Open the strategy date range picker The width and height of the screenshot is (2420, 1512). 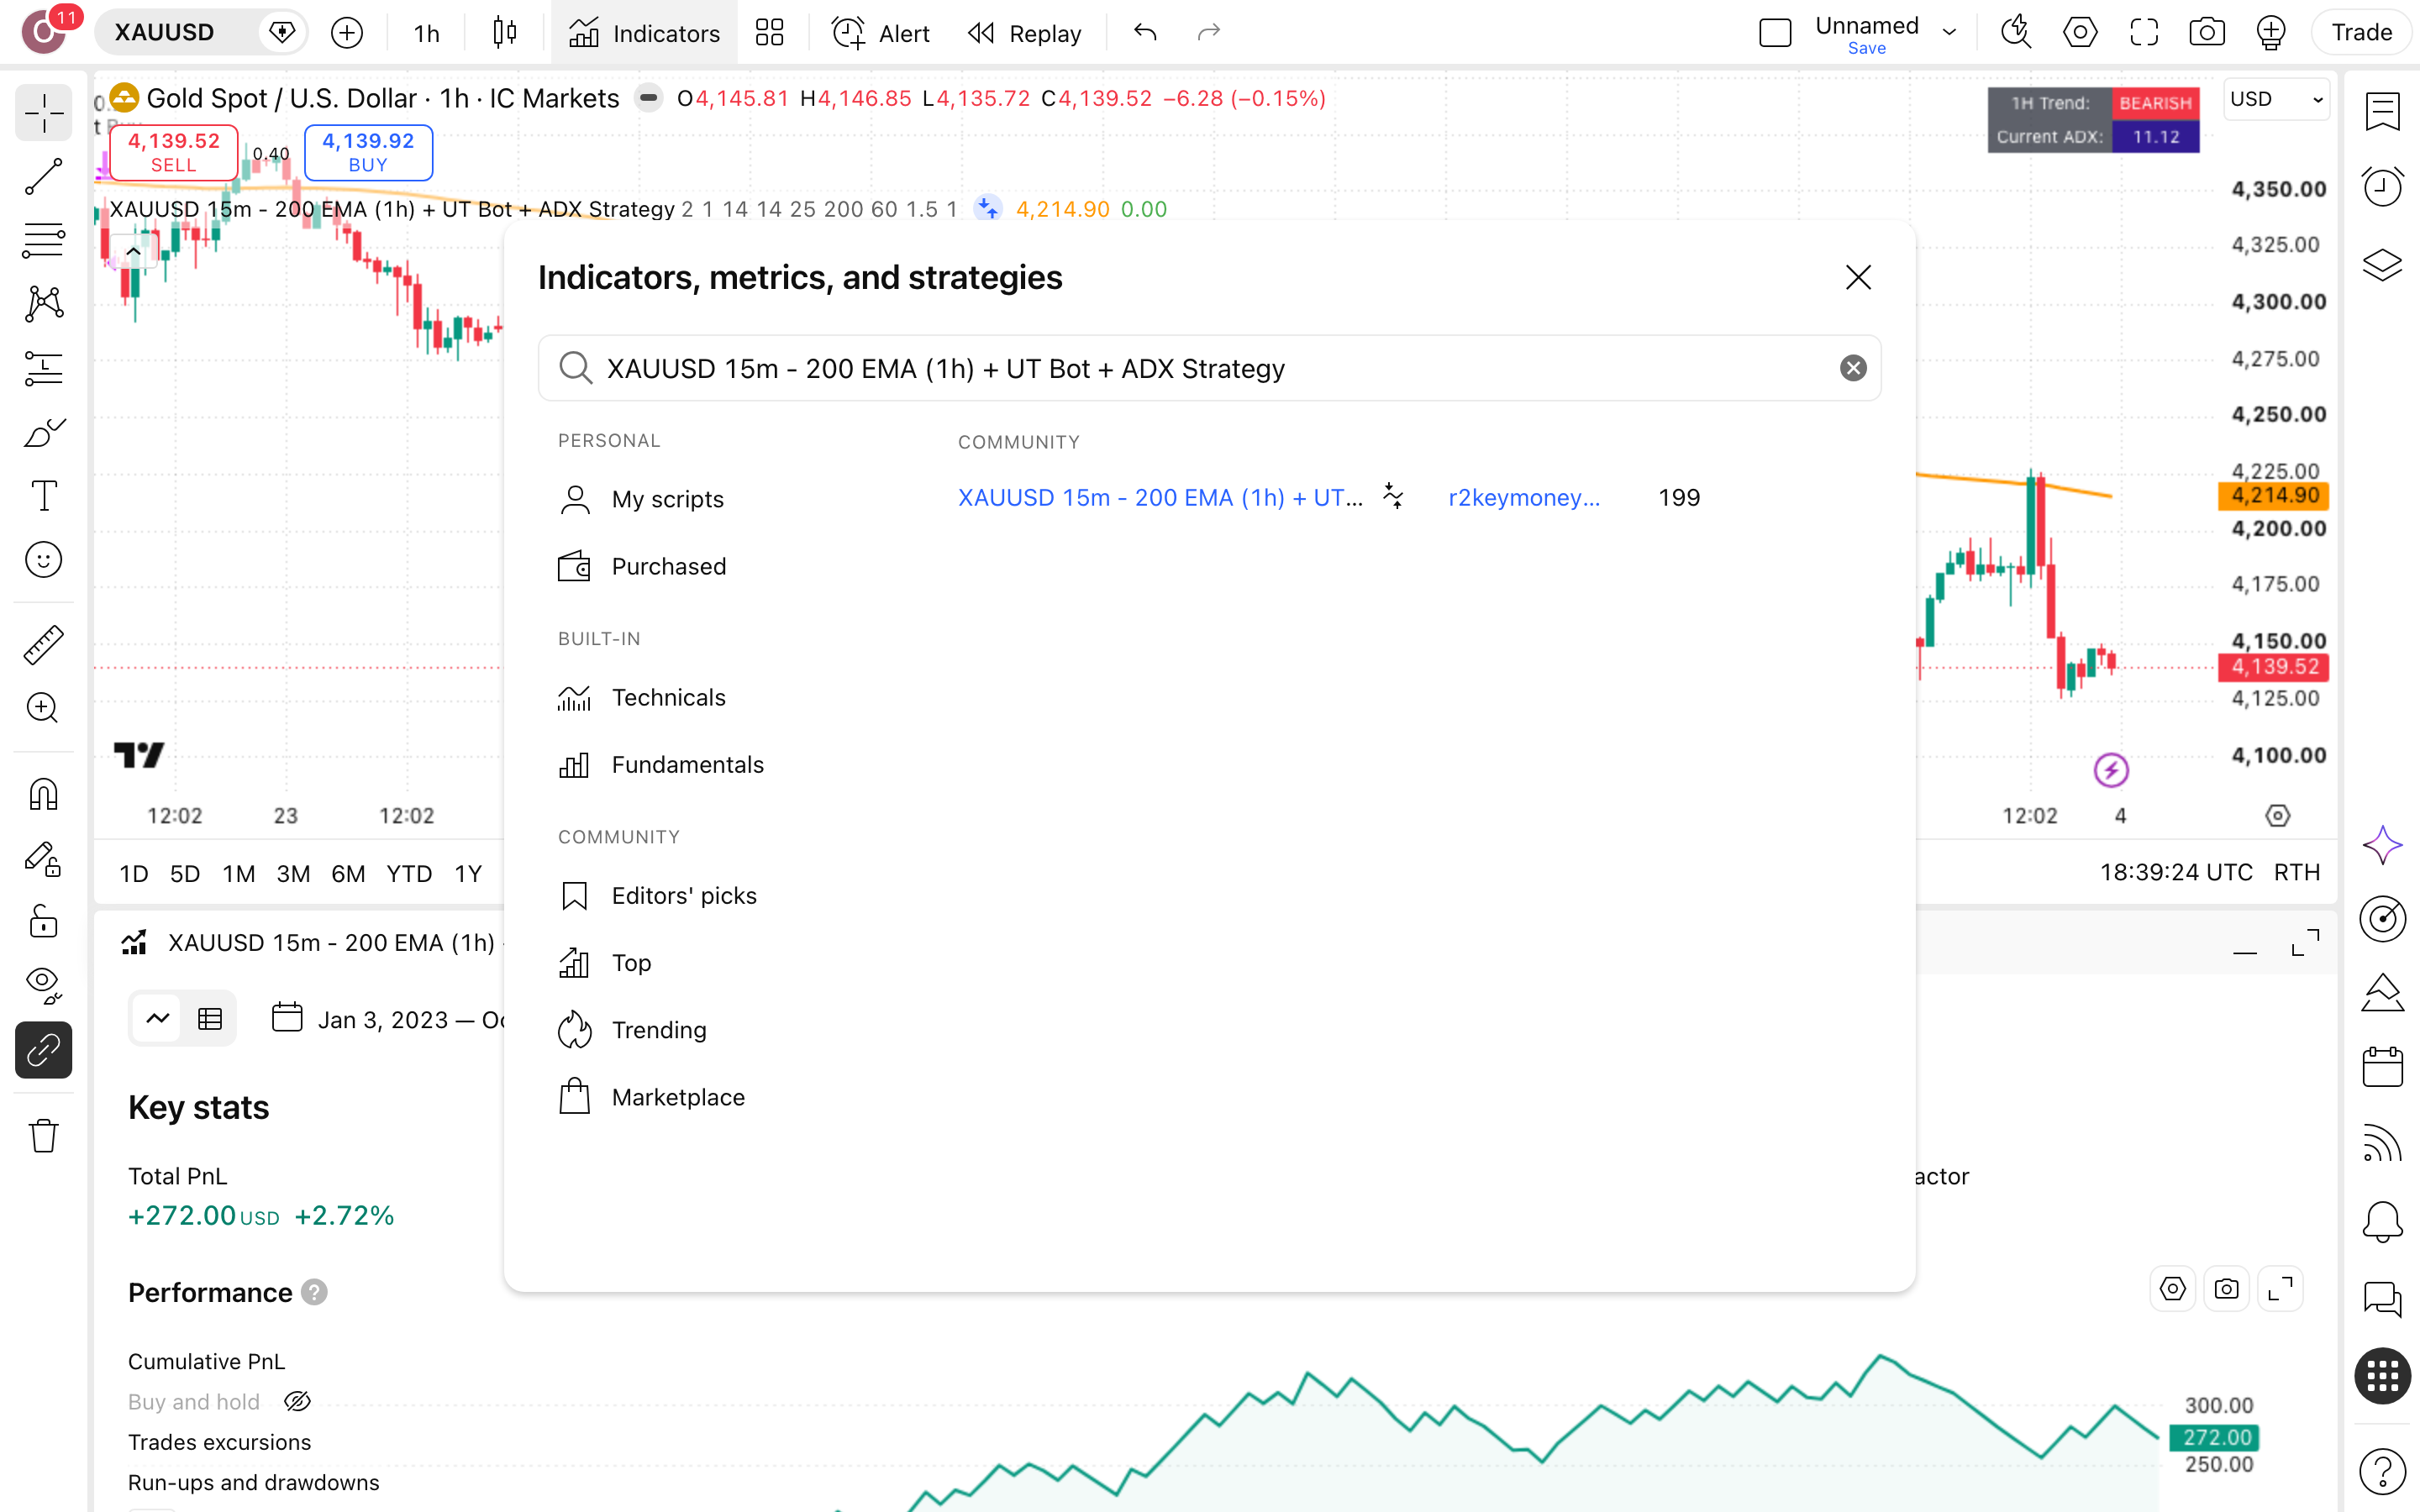pos(388,1019)
